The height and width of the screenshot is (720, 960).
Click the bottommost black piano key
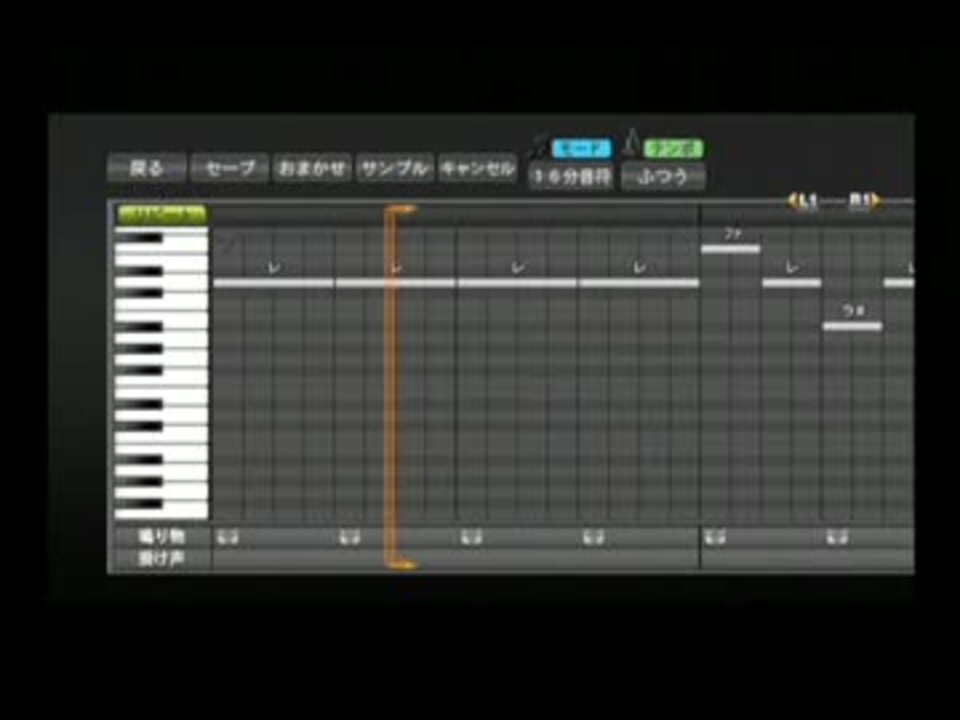tap(140, 504)
